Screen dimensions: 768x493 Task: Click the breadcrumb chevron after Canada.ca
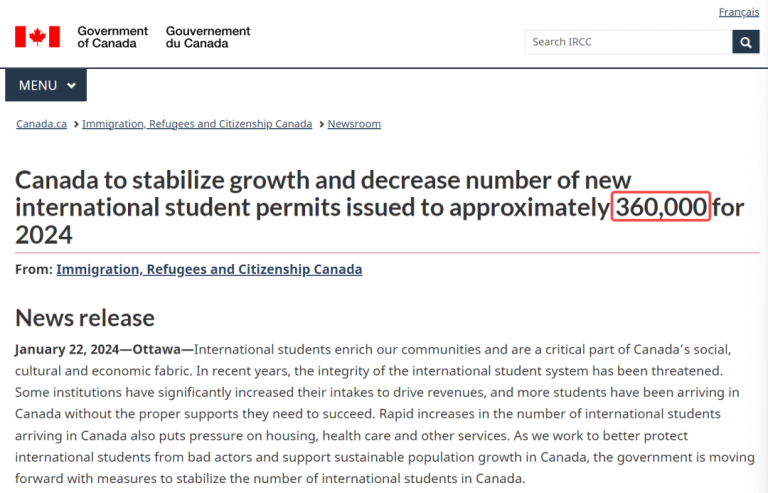(76, 124)
